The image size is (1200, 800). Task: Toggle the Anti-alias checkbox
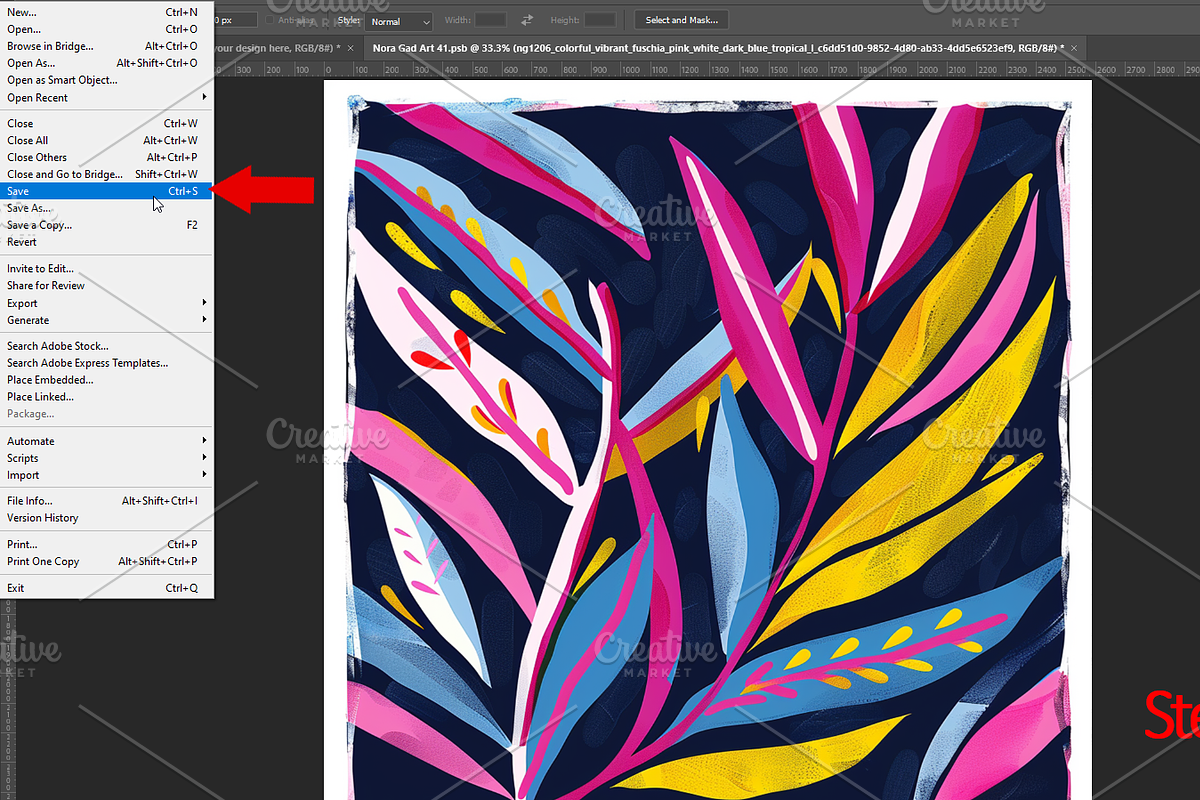(x=271, y=20)
